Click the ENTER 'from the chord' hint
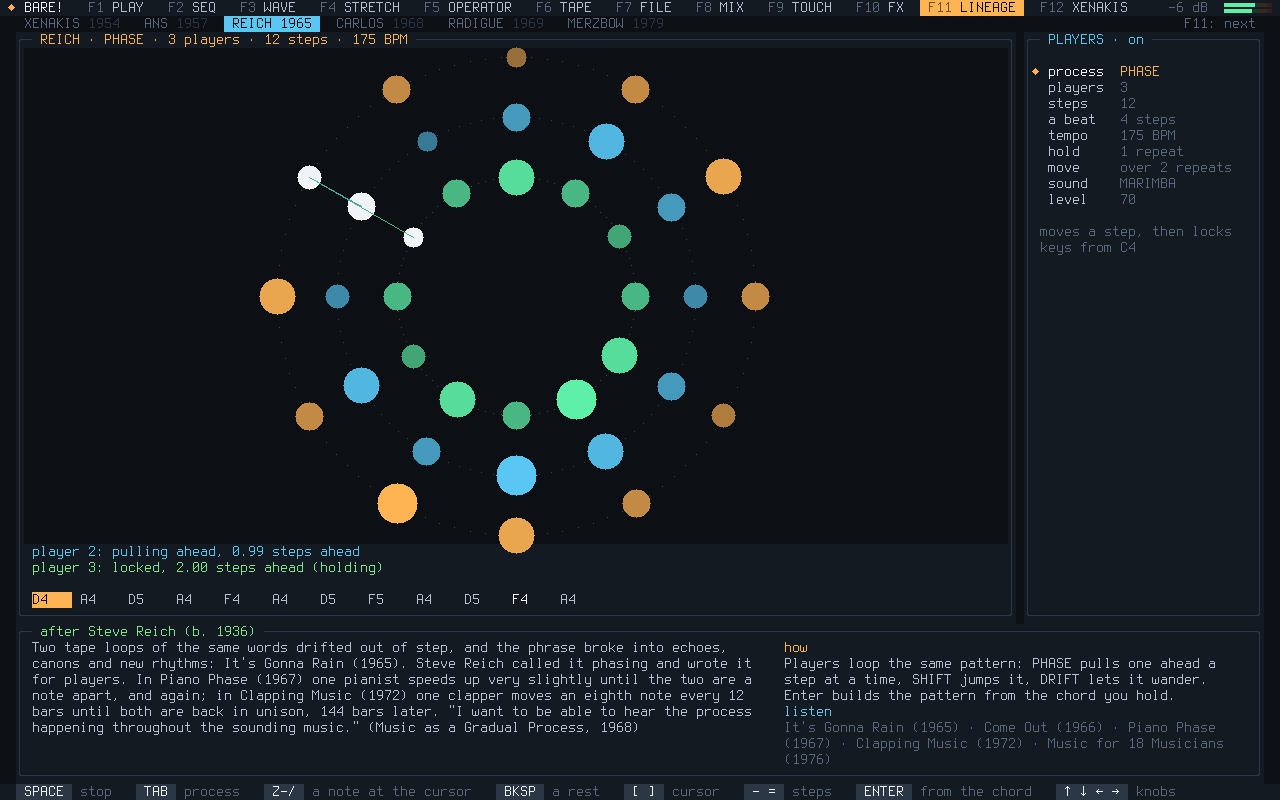 (944, 792)
